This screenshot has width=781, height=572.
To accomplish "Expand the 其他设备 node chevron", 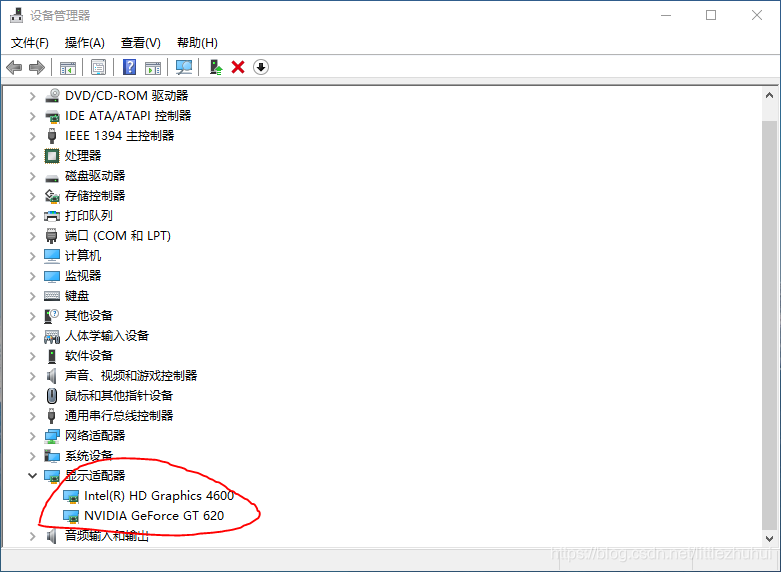I will (x=32, y=316).
